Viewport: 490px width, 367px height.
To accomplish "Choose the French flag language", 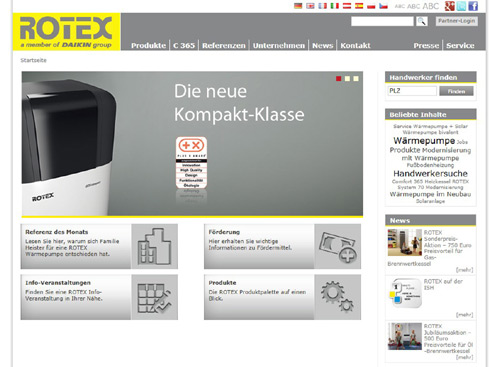I will pos(322,6).
